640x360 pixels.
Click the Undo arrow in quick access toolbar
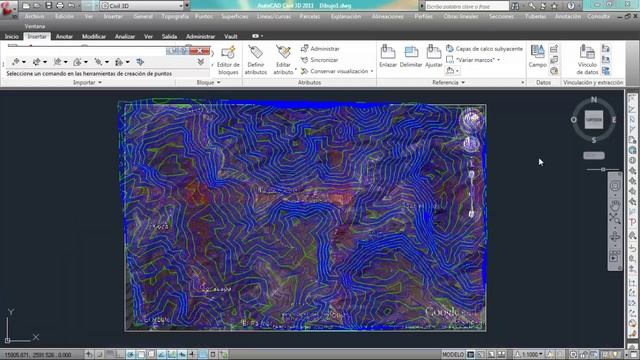(x=71, y=6)
